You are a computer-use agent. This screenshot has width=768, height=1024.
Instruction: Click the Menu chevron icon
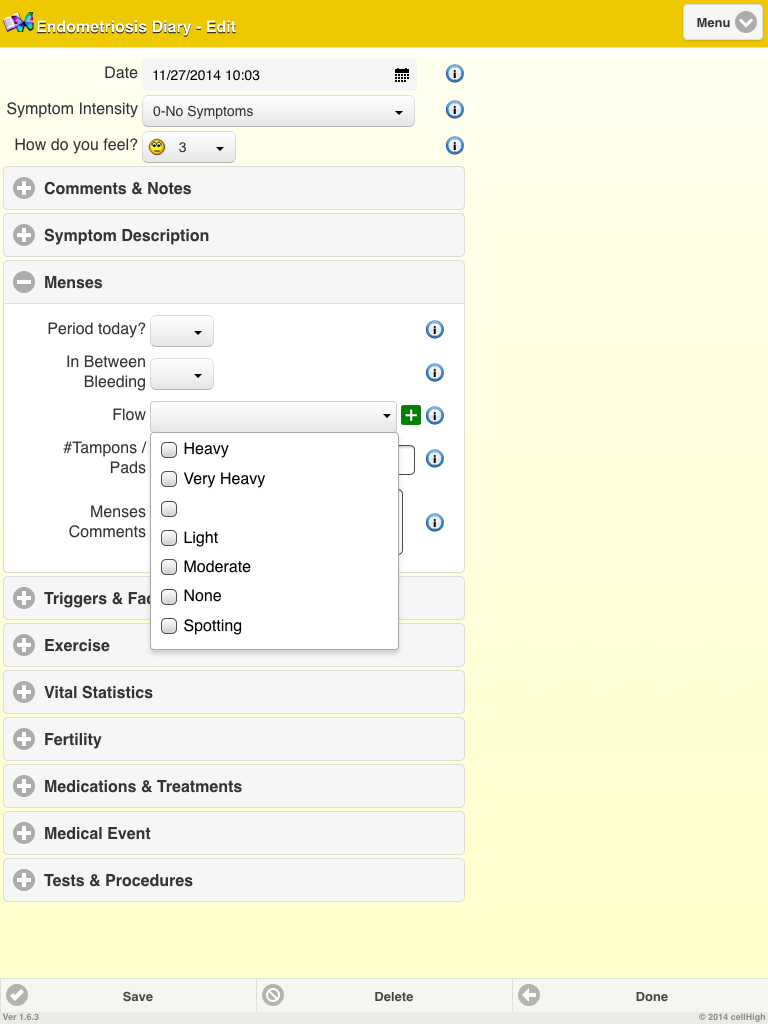pos(746,23)
